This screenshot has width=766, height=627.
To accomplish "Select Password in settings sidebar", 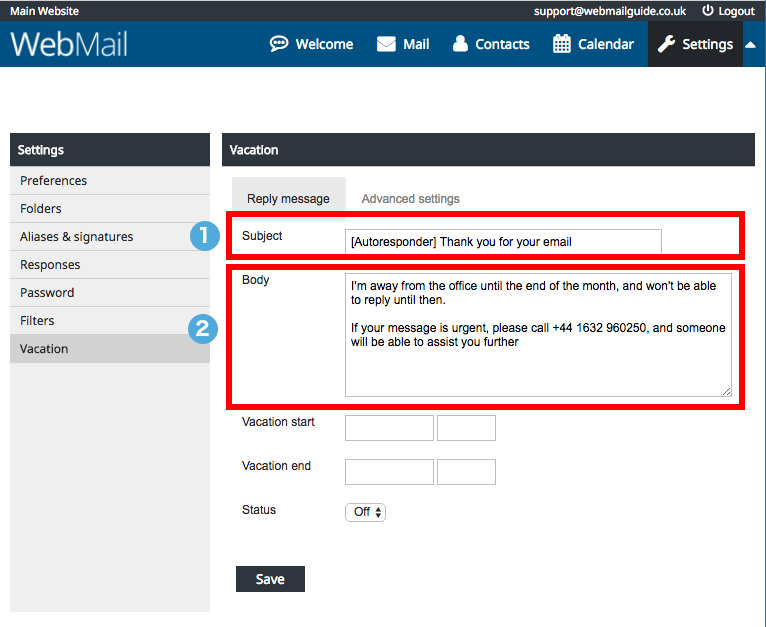I will coord(110,292).
